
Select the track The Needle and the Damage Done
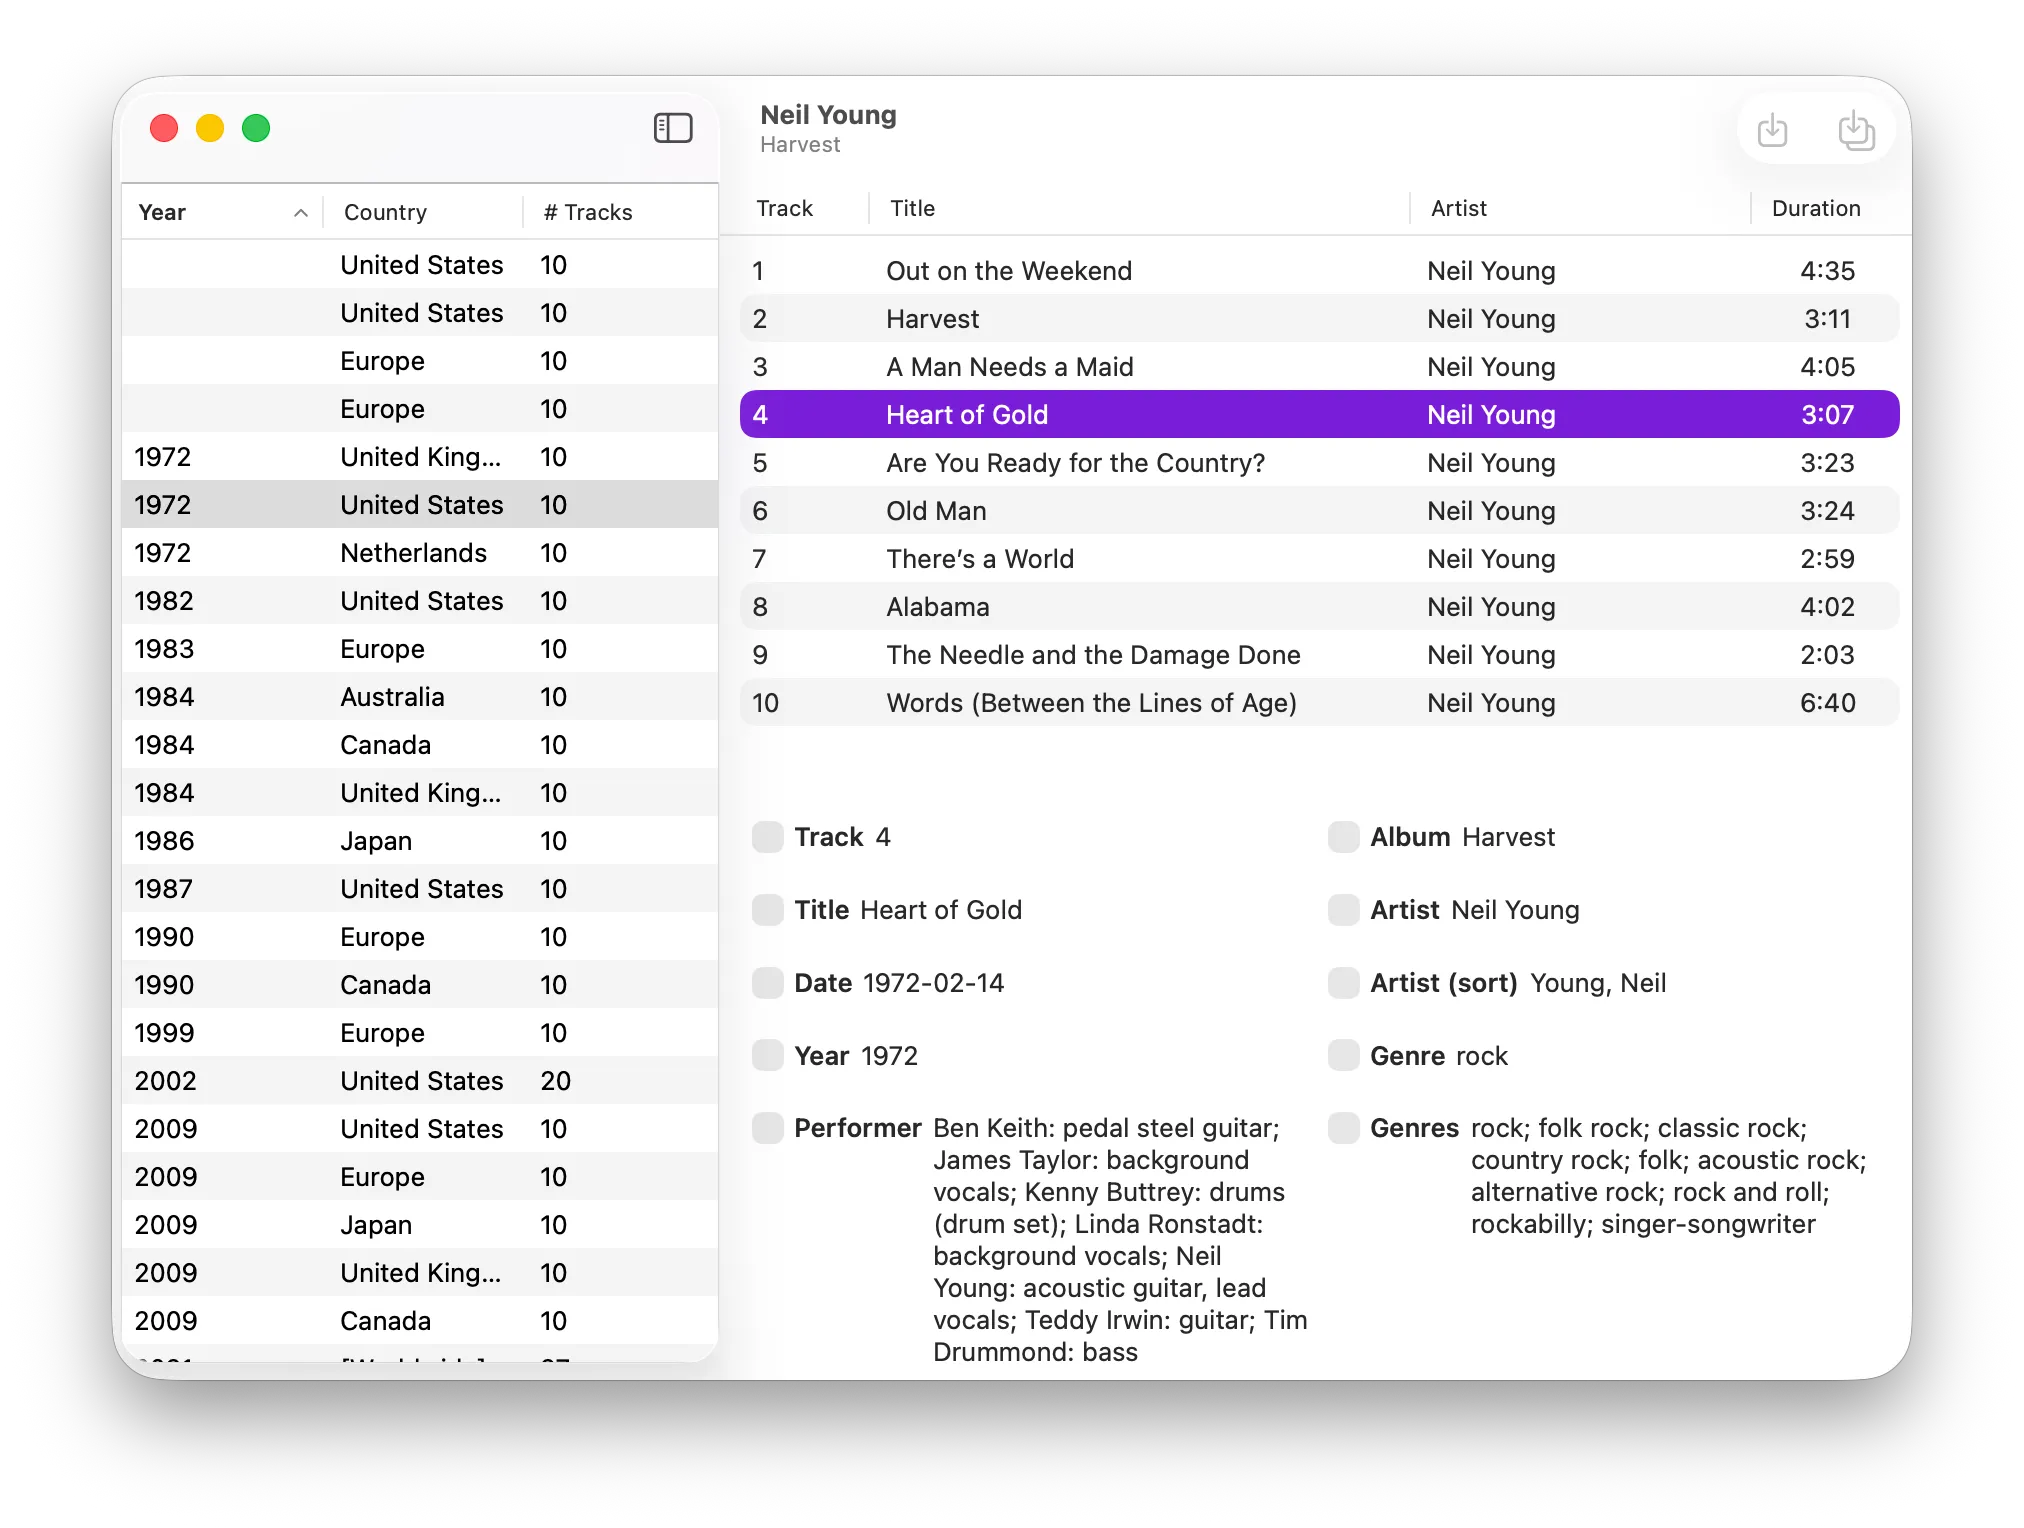(1100, 655)
